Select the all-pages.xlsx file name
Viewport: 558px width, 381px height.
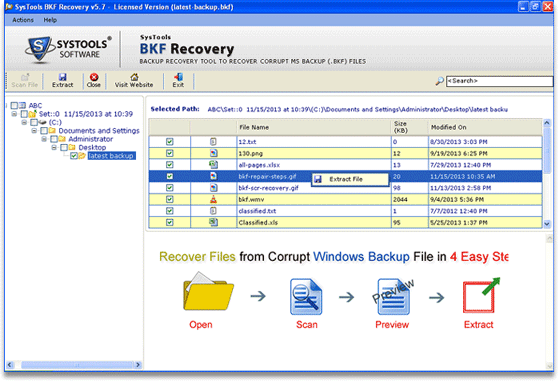259,165
